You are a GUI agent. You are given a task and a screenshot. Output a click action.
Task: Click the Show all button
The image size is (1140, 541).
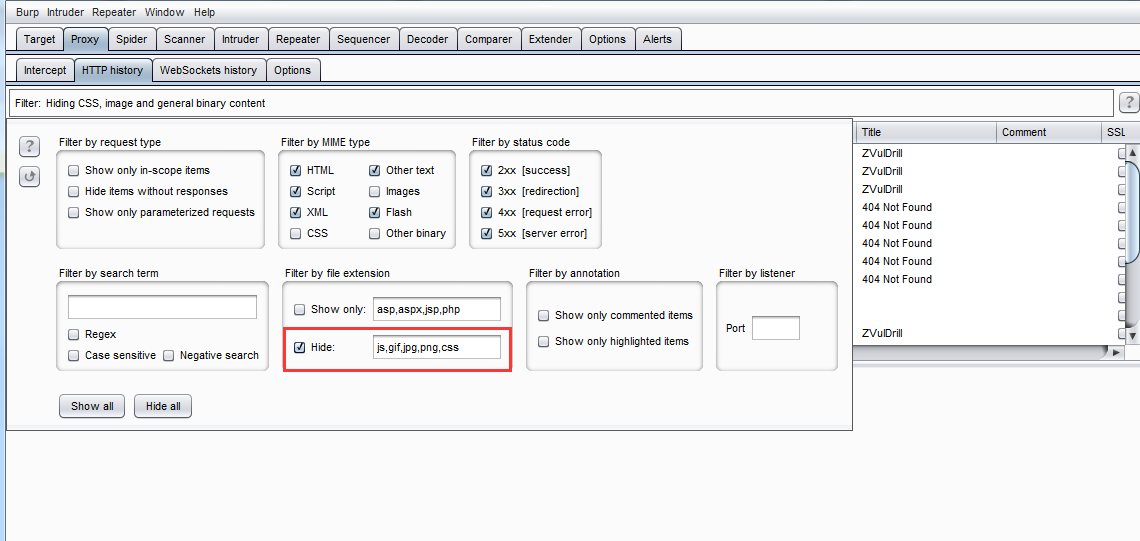[92, 406]
